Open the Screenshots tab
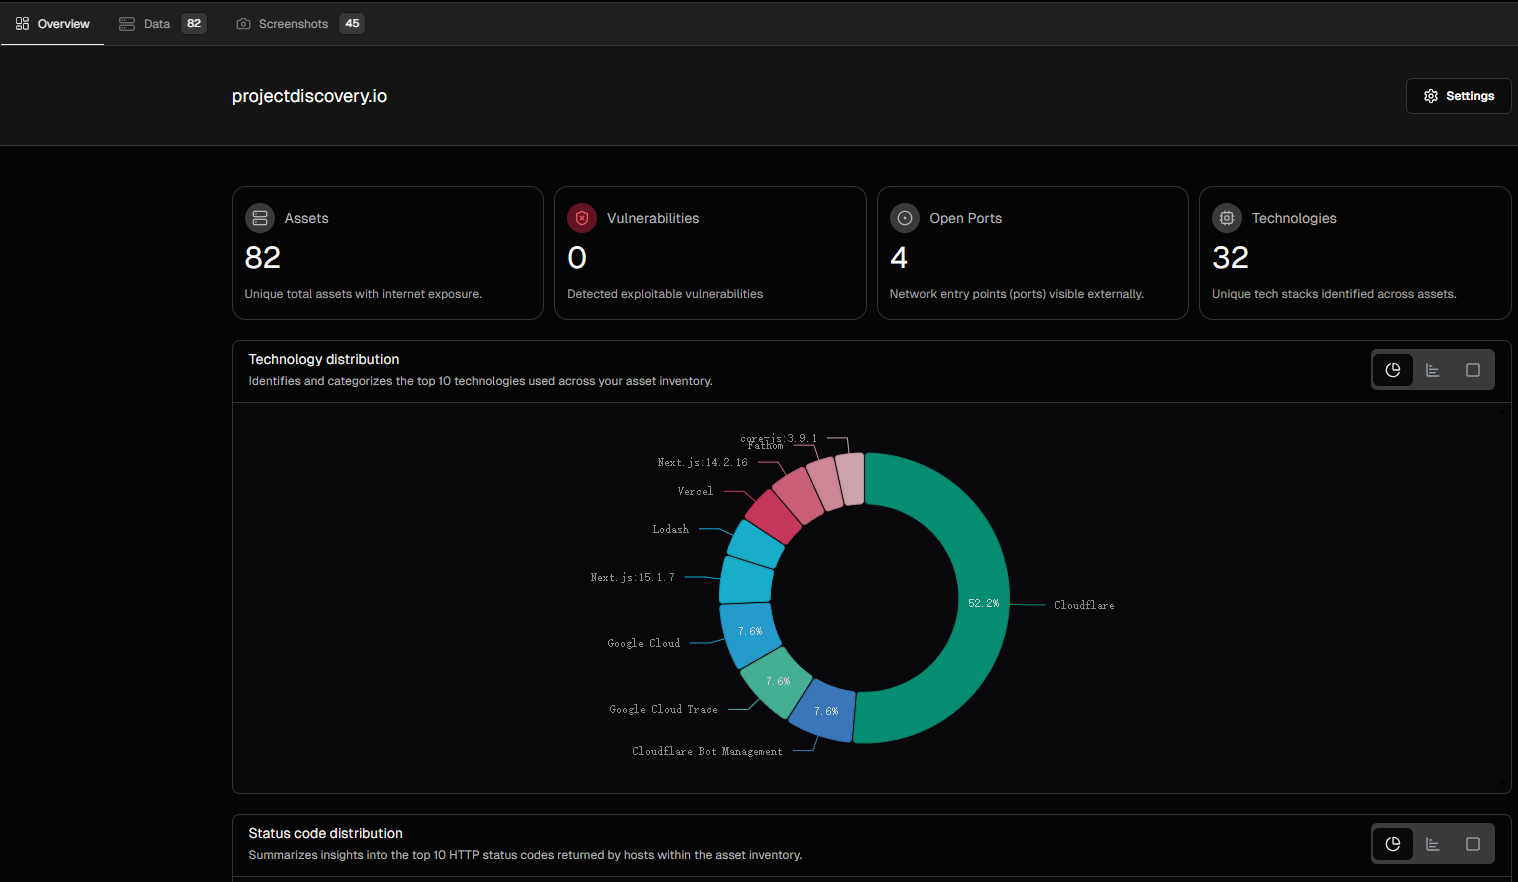Image resolution: width=1518 pixels, height=882 pixels. (300, 23)
